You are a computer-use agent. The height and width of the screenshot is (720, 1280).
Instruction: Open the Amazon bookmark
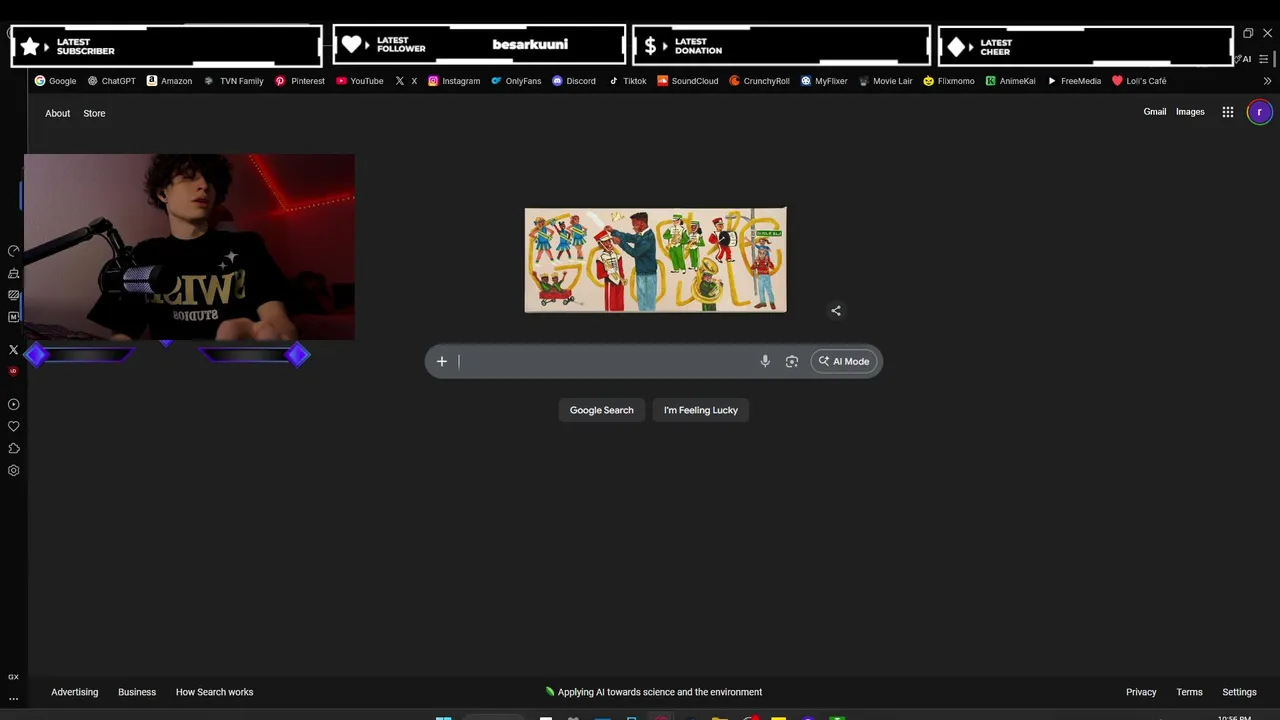click(169, 81)
